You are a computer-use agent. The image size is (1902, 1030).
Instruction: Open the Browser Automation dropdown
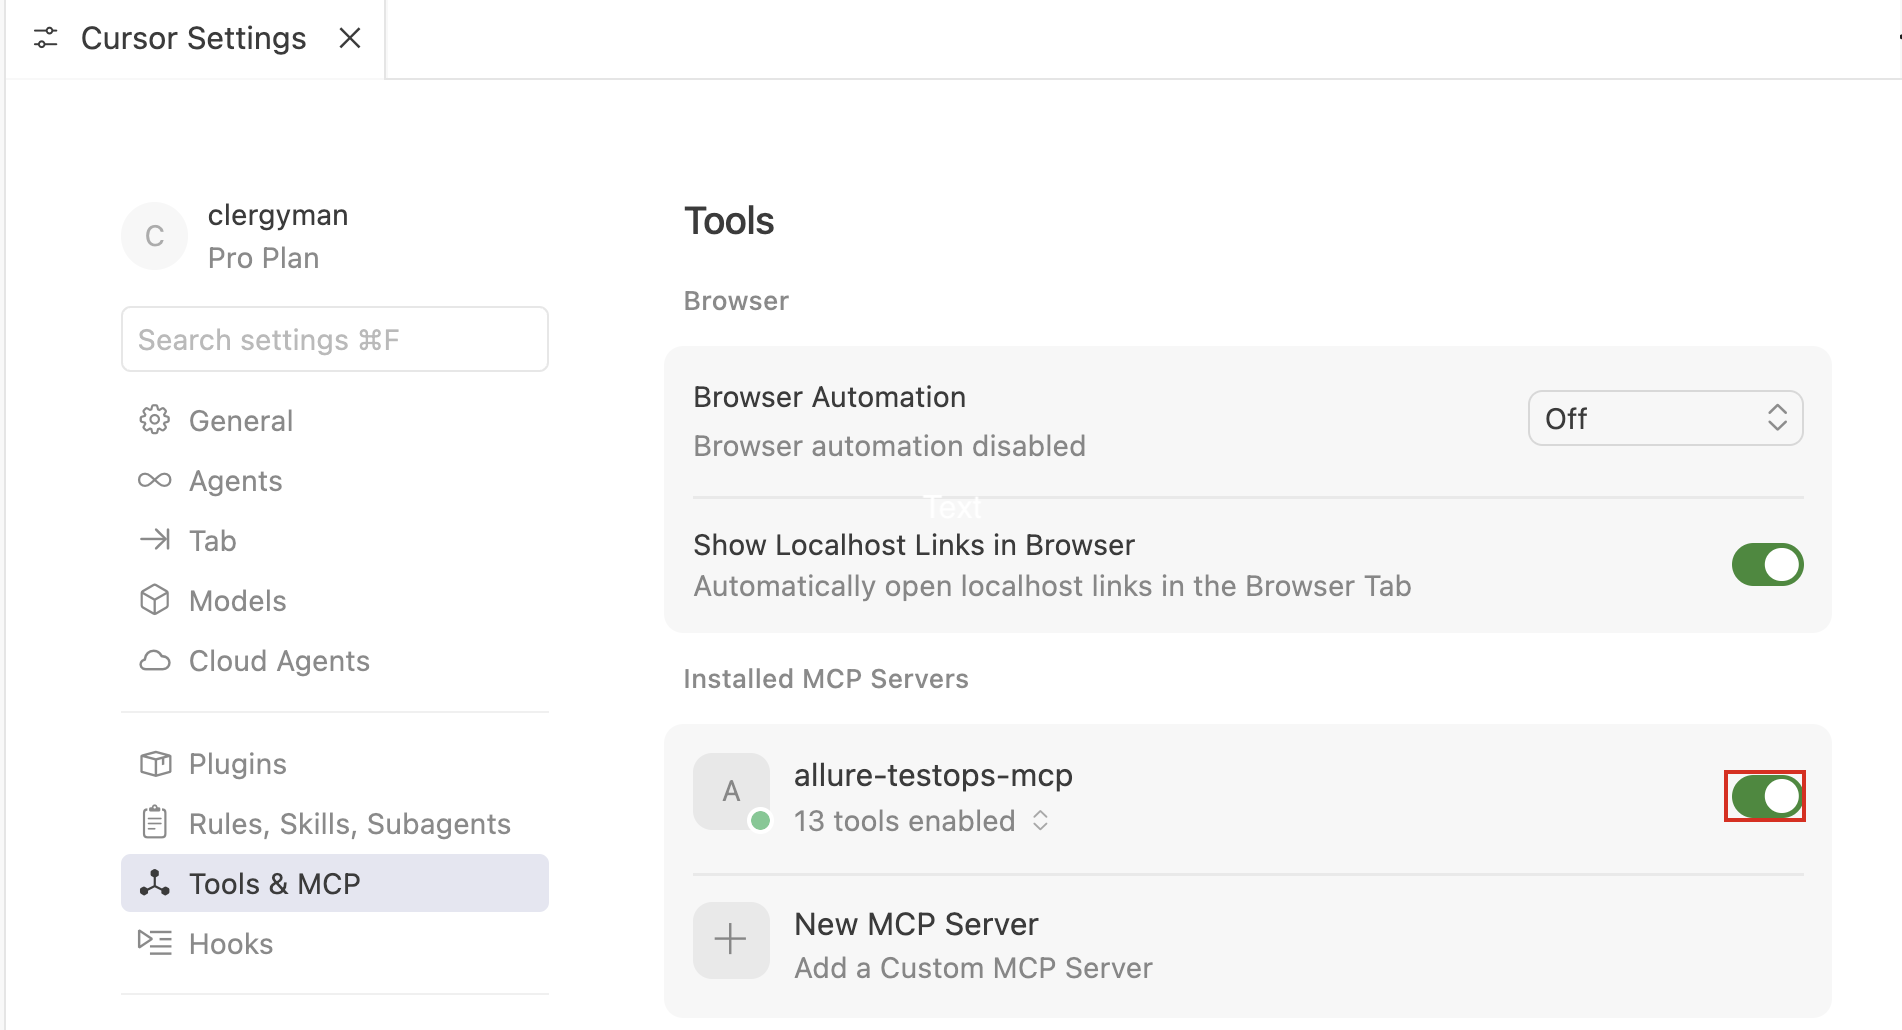pyautogui.click(x=1664, y=418)
